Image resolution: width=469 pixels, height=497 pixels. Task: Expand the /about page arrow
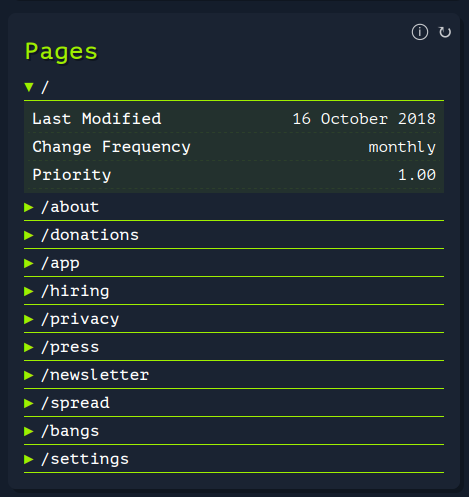(x=29, y=207)
